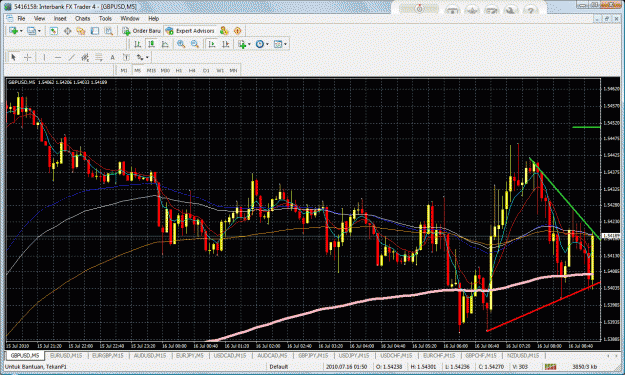Open the Data Window icon
Image resolution: width=625 pixels, height=375 pixels.
(x=67, y=31)
